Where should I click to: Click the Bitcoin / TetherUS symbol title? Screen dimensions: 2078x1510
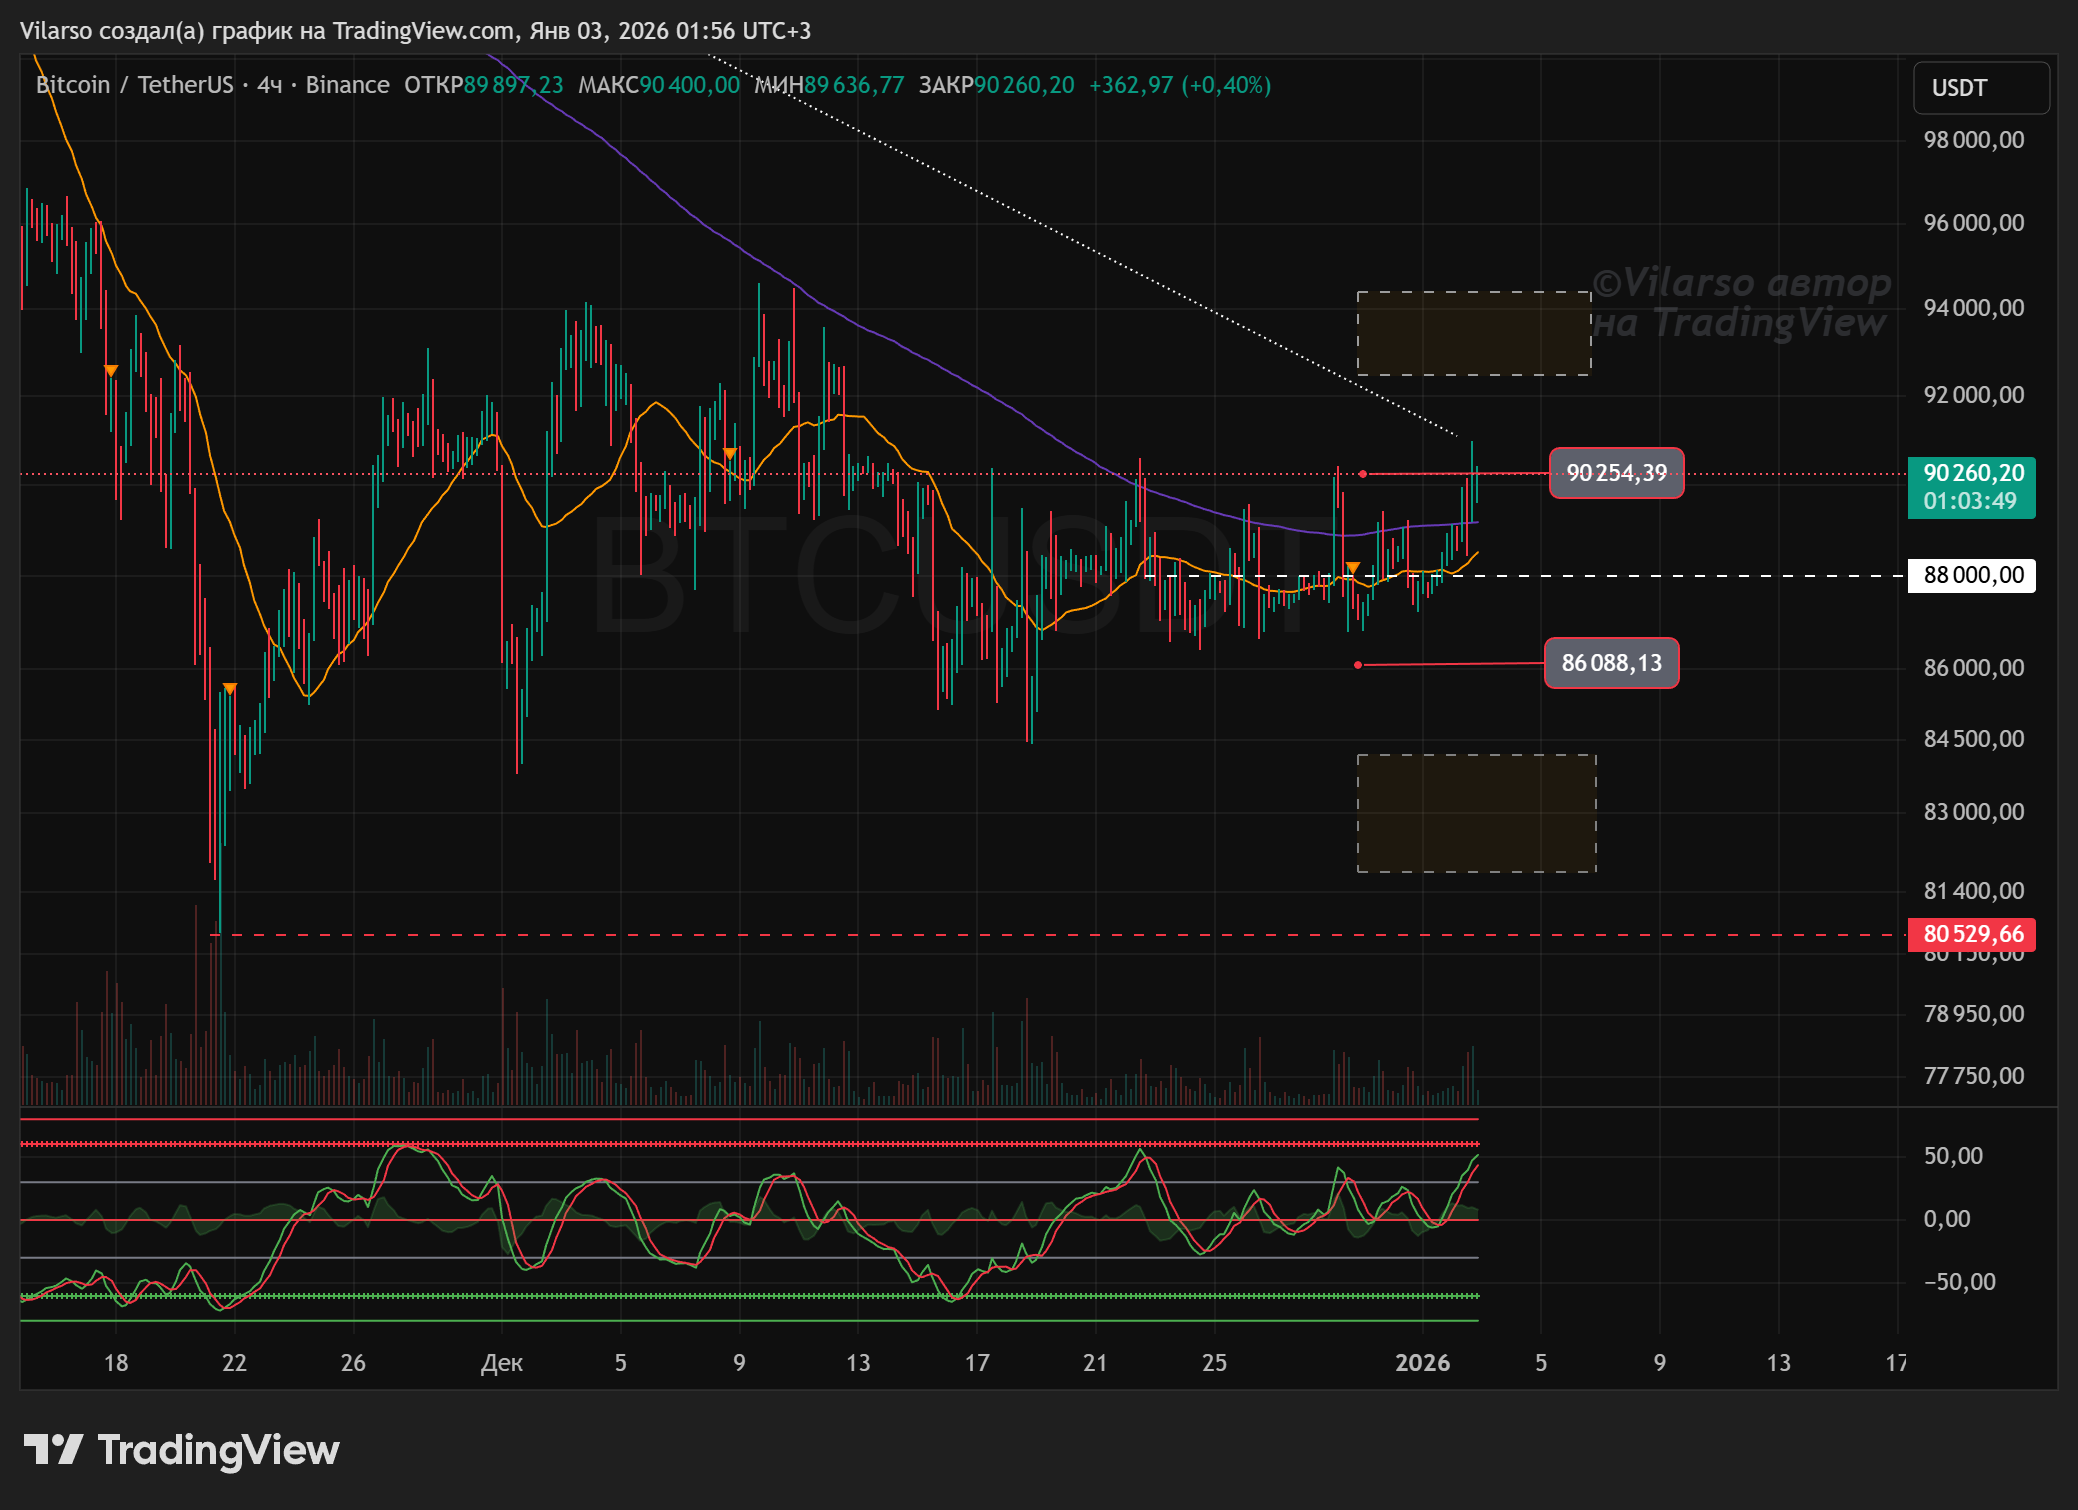tap(134, 85)
